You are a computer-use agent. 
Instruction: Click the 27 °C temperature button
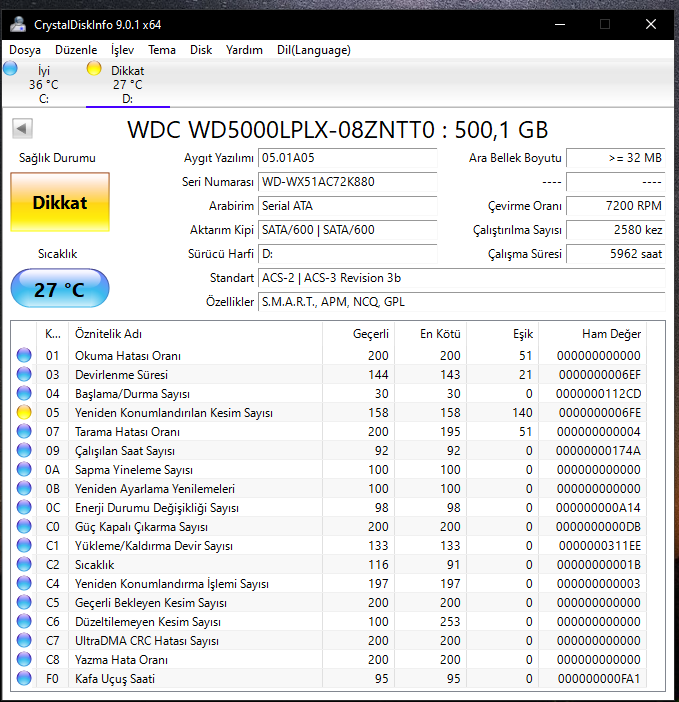point(60,289)
